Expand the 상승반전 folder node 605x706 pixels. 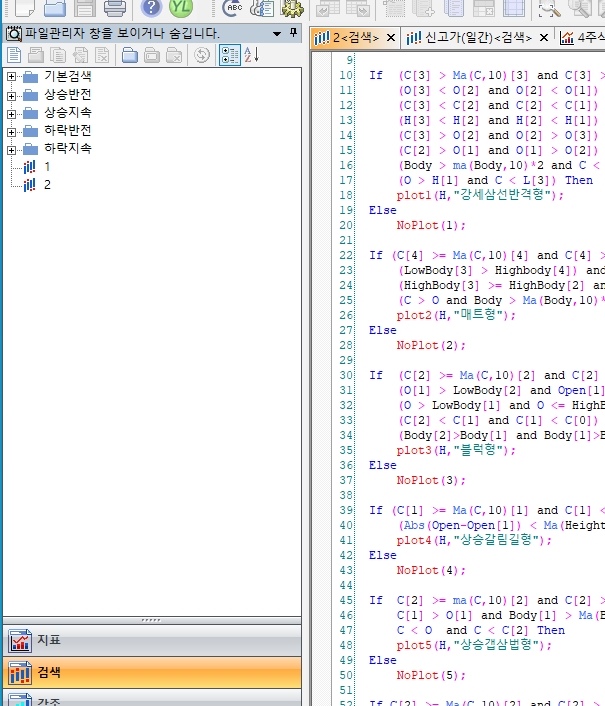pyautogui.click(x=12, y=95)
